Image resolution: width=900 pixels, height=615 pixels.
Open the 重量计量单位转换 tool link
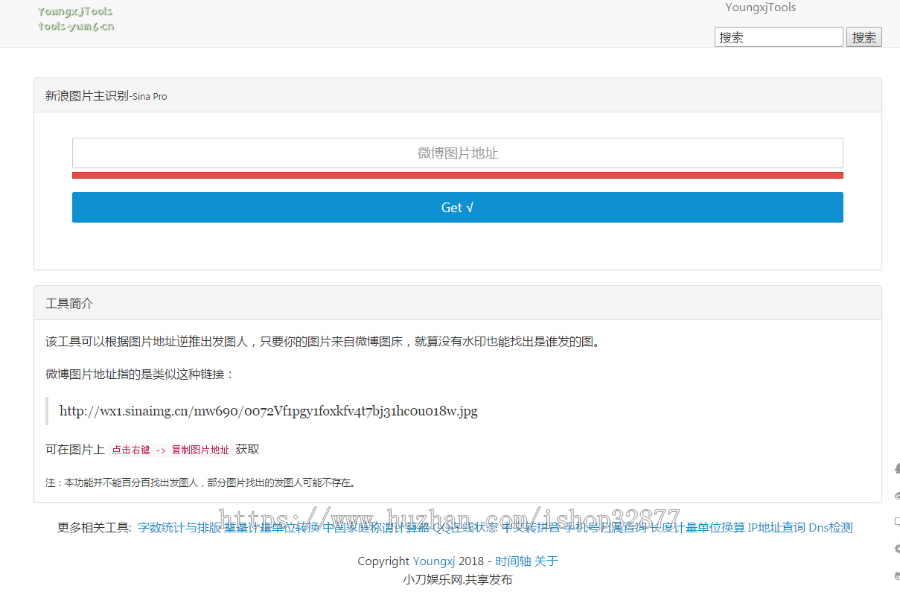pyautogui.click(x=271, y=527)
